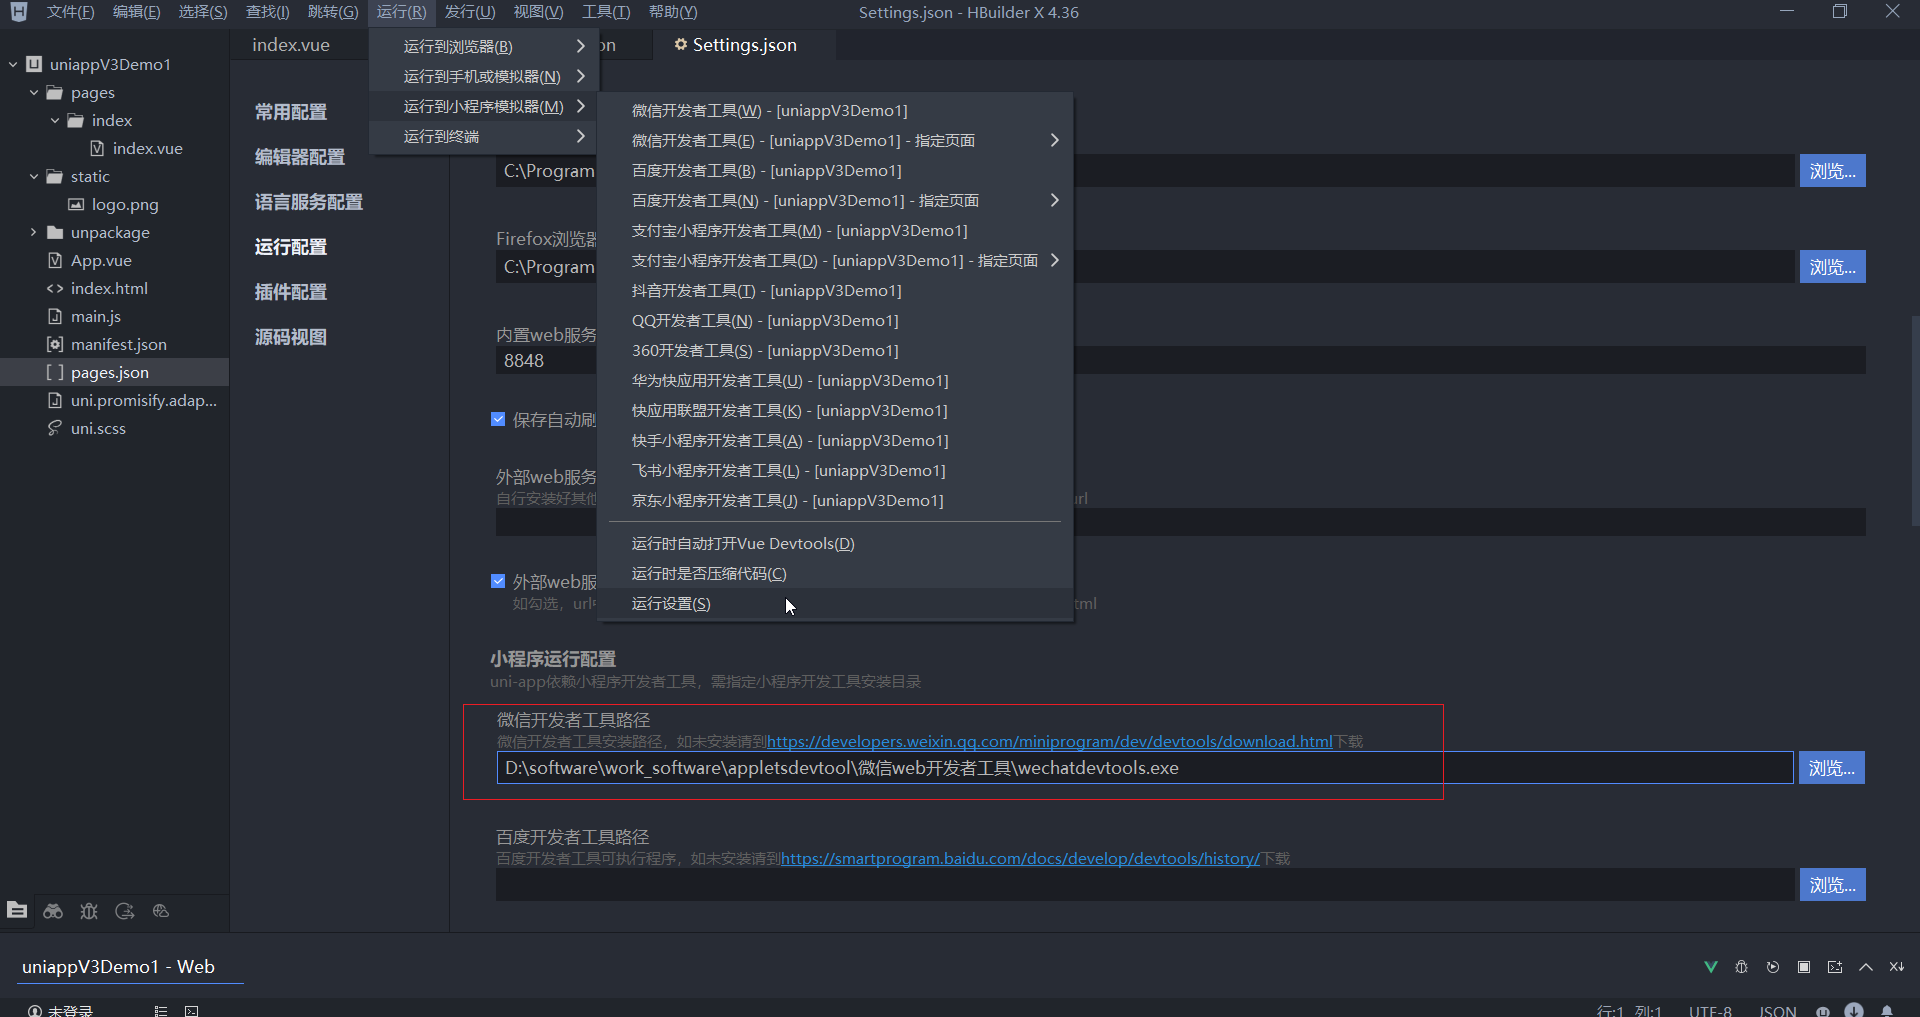Open a new terminal with console-plus icon
Viewport: 1920px width, 1017px height.
(x=1835, y=967)
